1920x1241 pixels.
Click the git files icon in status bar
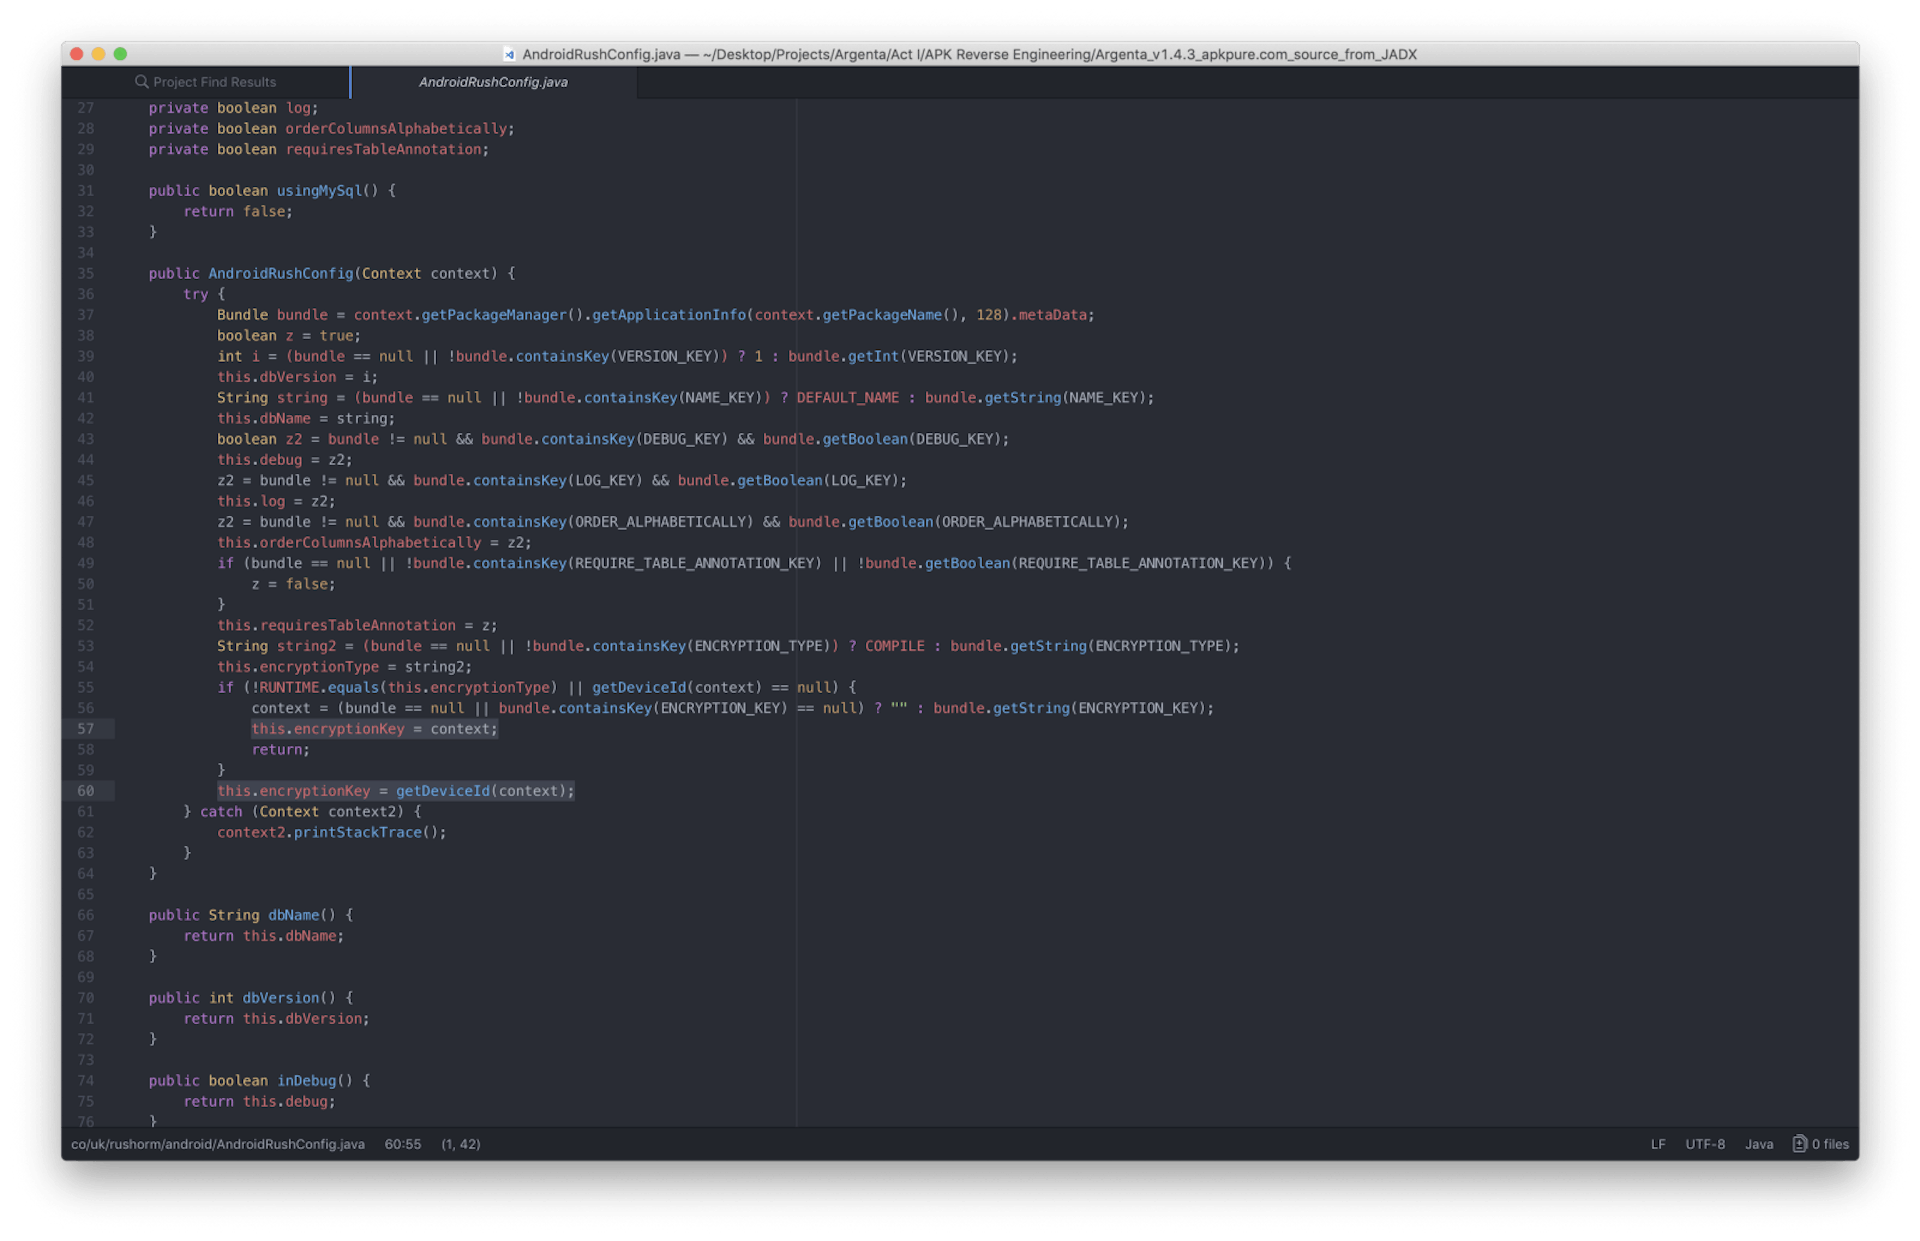1799,1144
